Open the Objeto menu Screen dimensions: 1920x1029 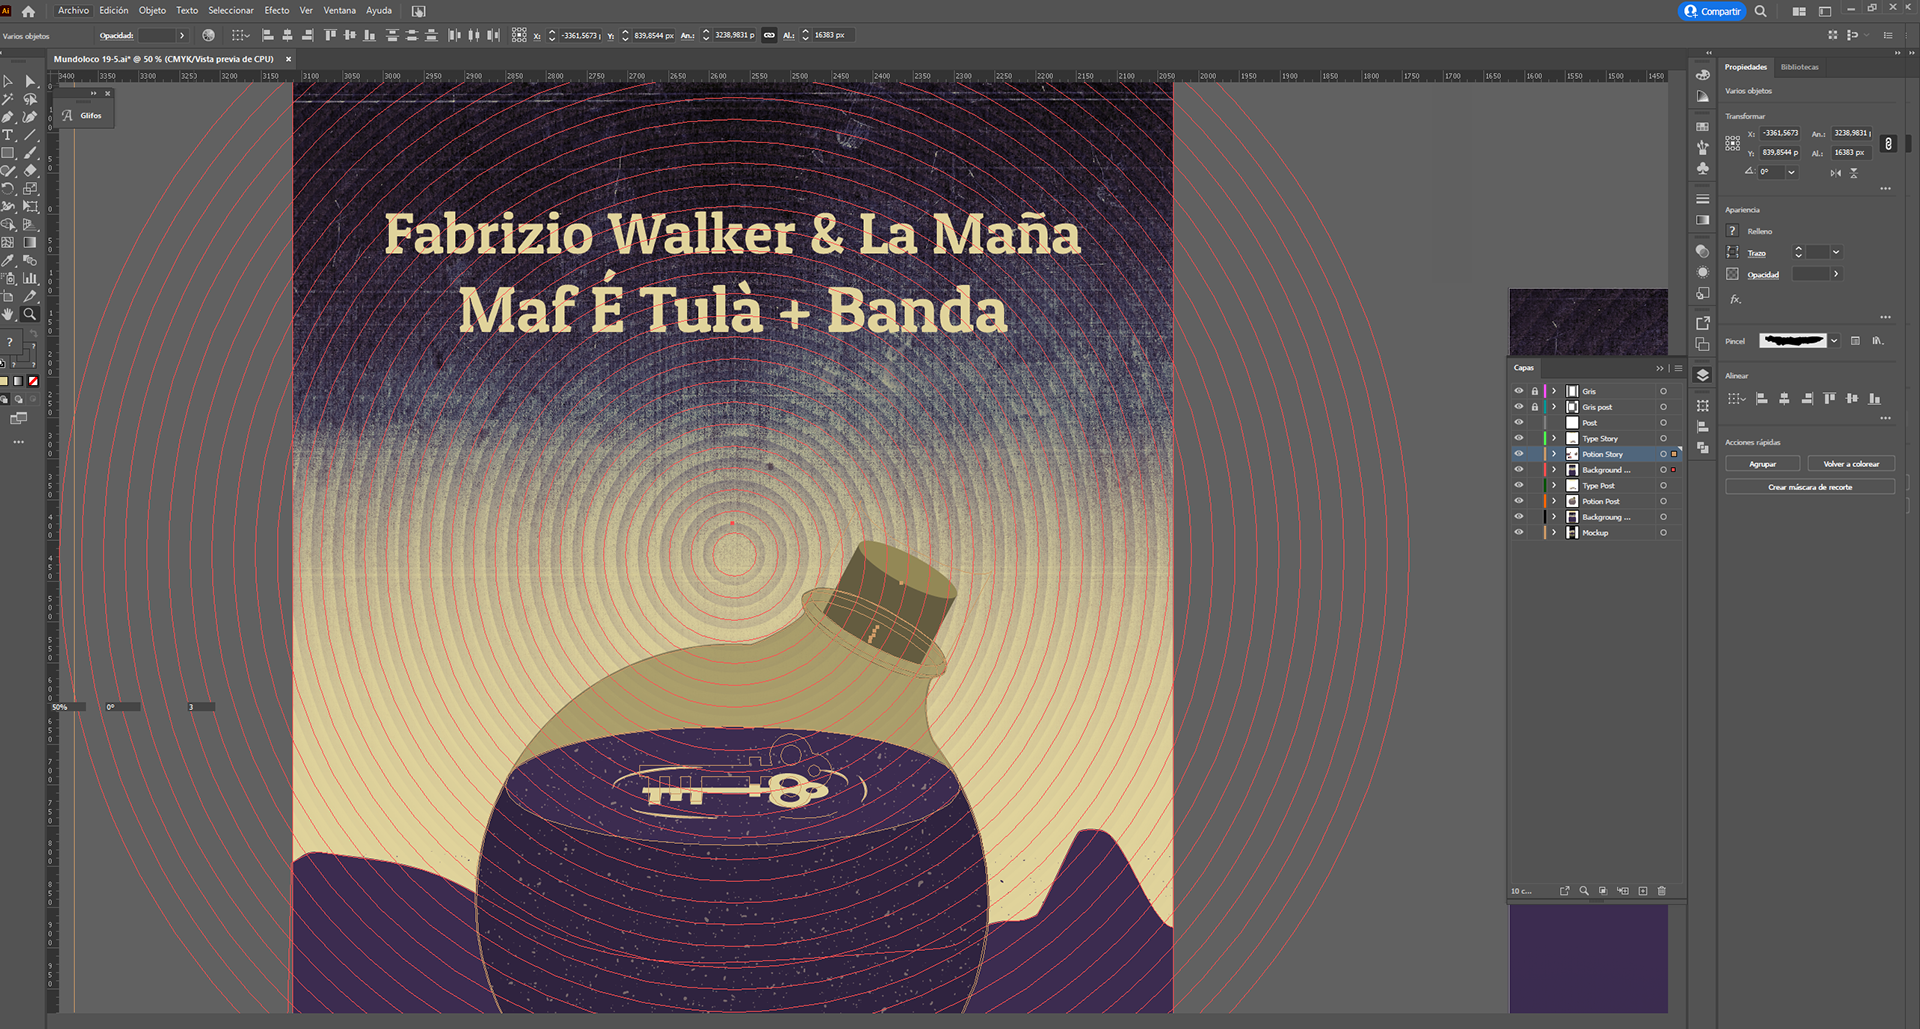152,10
